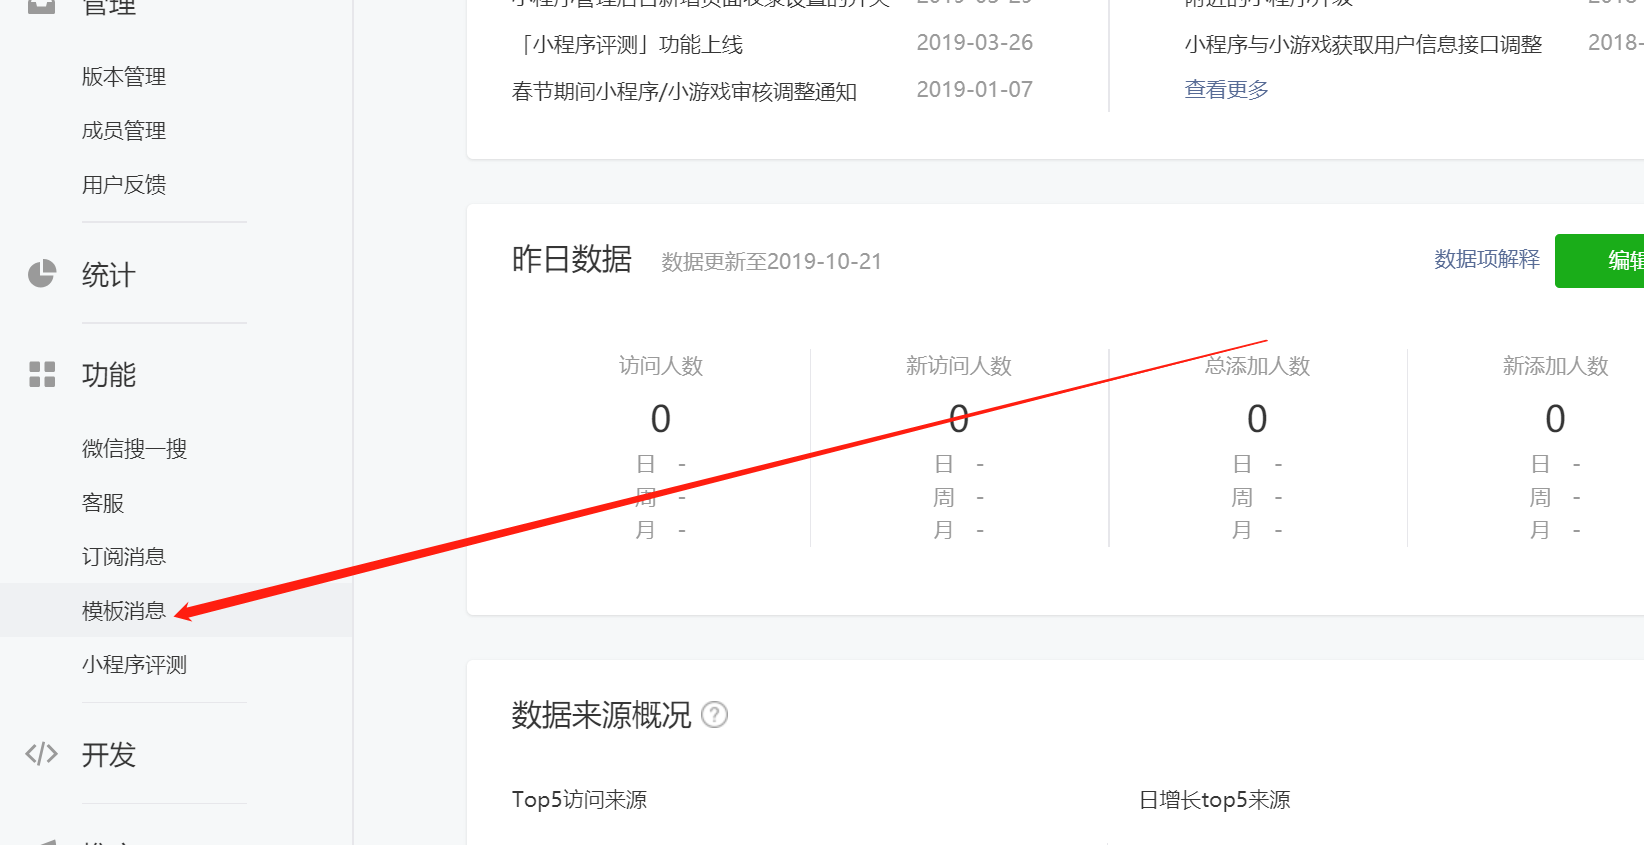Click the Top5访问来源 label
This screenshot has height=845, width=1644.
(x=579, y=800)
